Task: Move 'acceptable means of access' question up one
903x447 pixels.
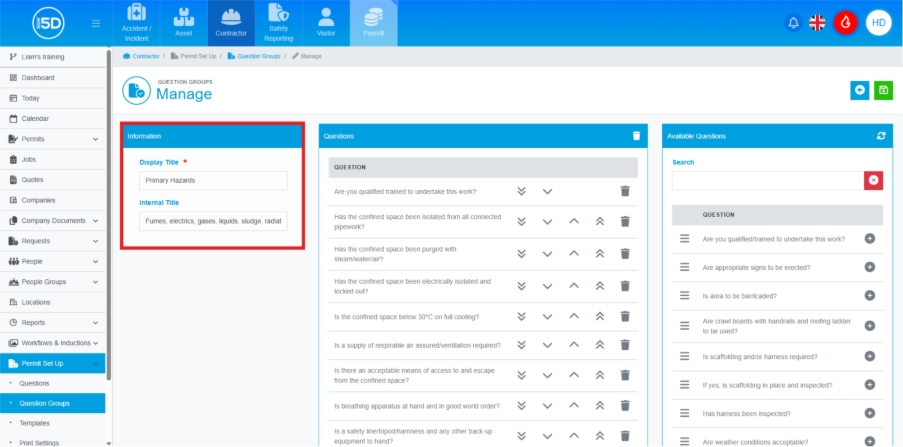Action: point(574,375)
